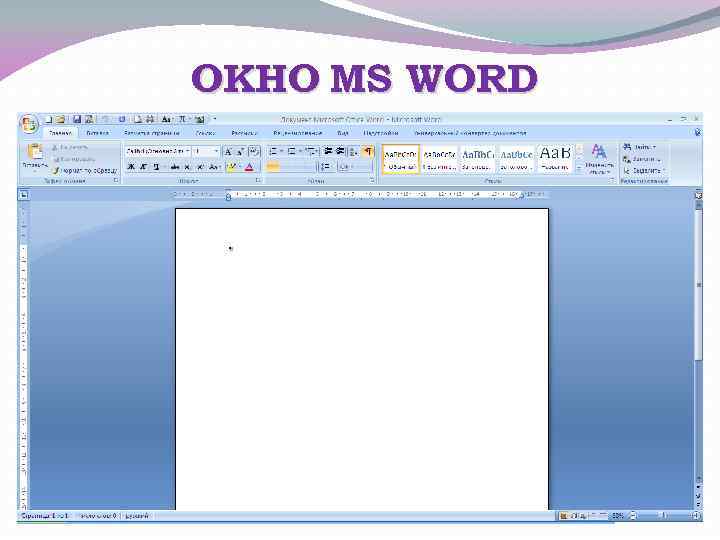Click Sort button in paragraph group
720x540 pixels.
coord(354,151)
